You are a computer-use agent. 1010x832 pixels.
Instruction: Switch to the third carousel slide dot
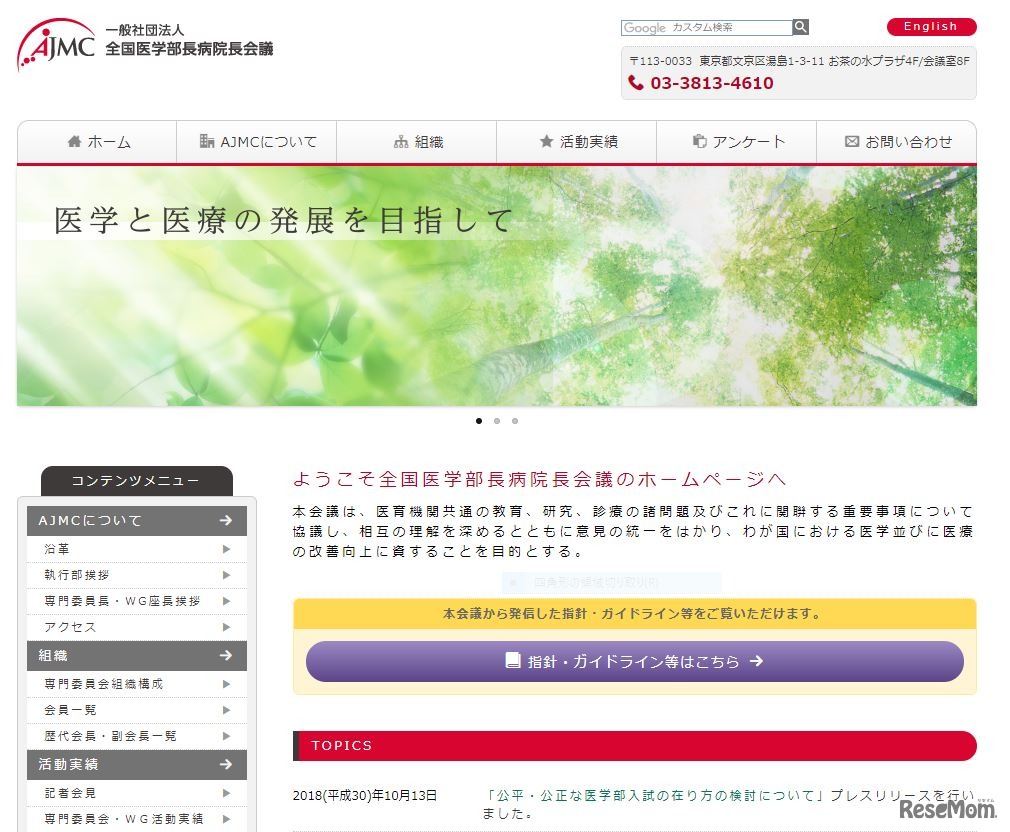coord(515,421)
